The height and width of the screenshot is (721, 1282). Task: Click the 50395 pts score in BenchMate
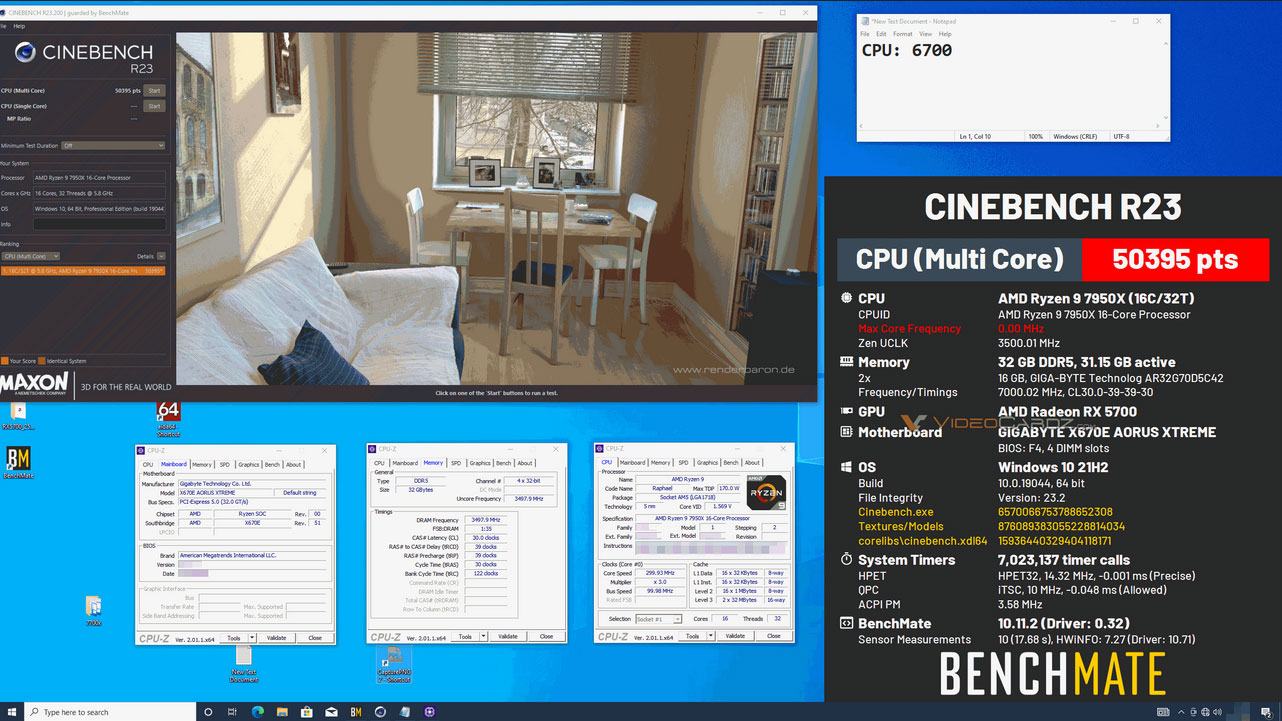(1175, 260)
